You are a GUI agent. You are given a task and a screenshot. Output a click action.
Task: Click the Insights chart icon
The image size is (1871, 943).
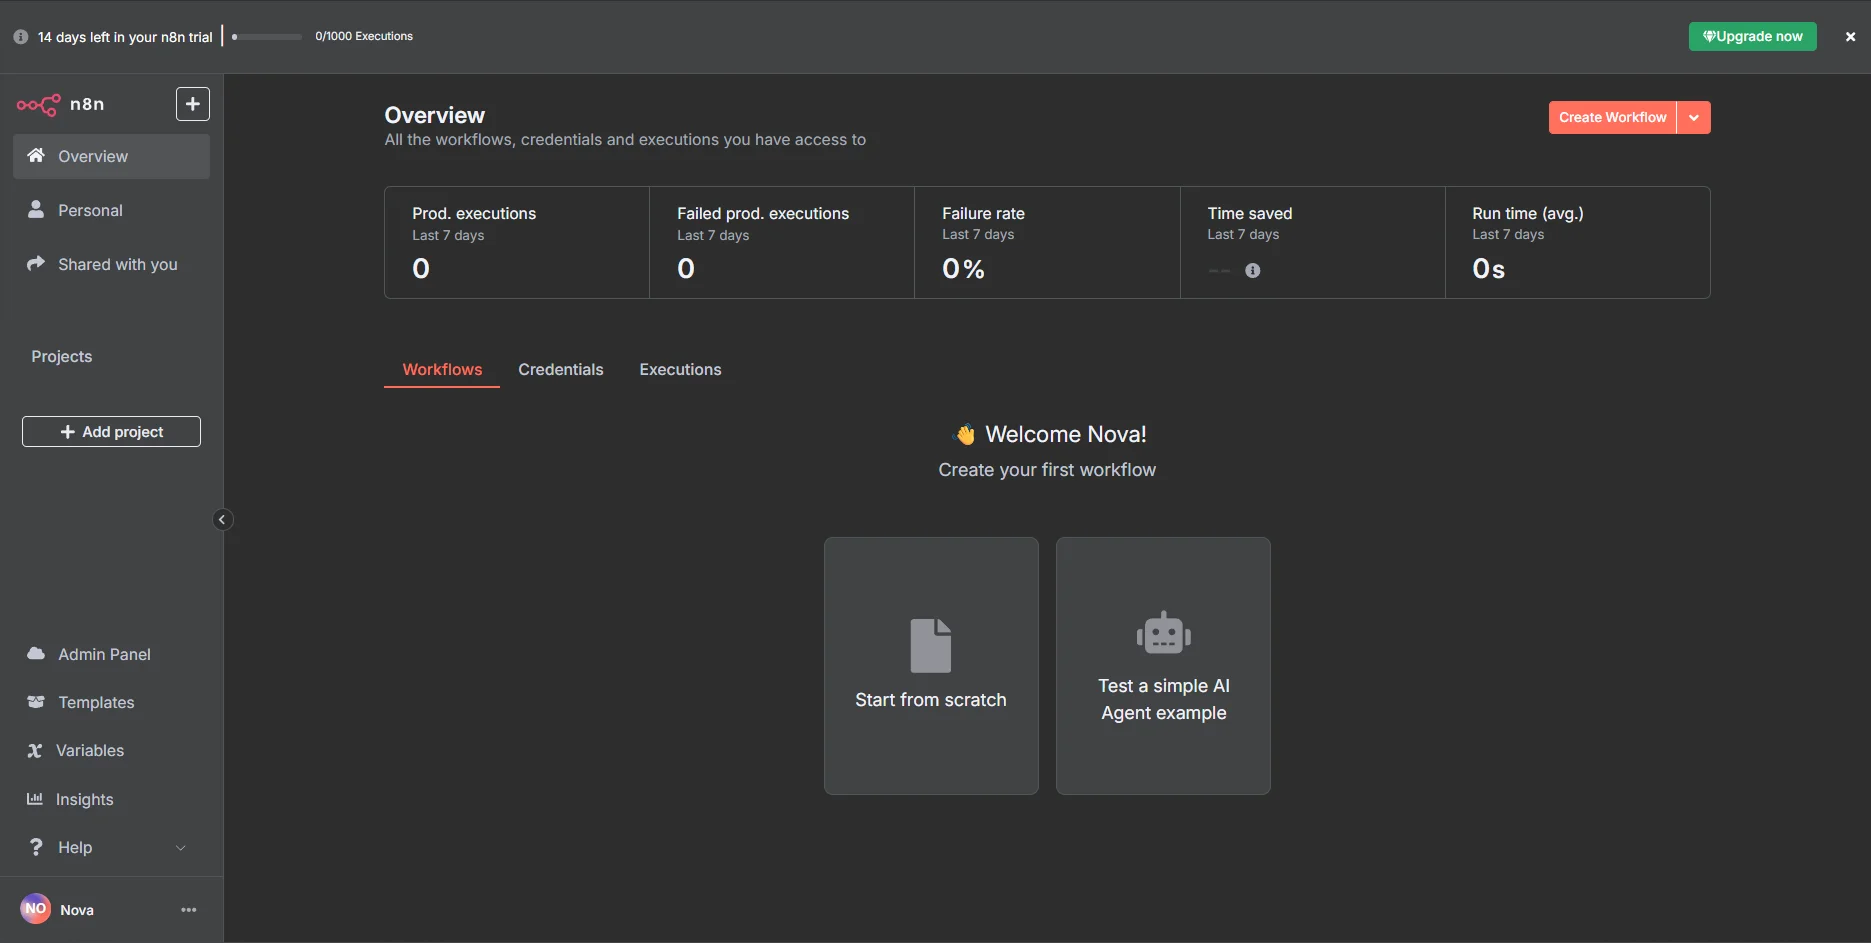coord(35,798)
